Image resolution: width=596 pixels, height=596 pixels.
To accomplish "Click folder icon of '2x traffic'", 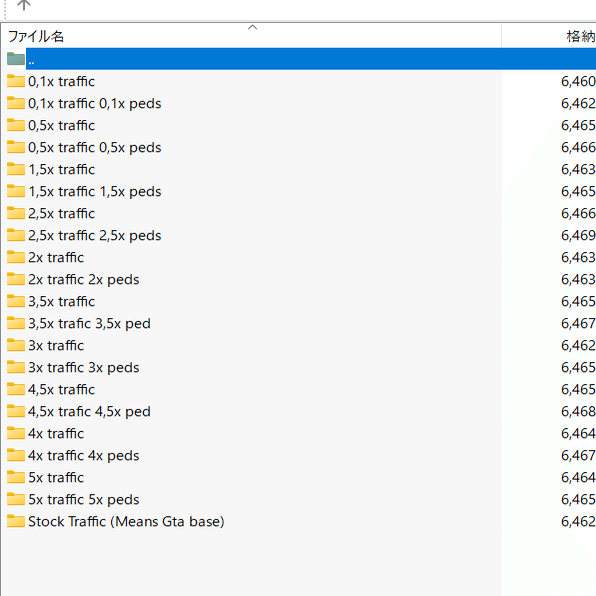I will click(x=16, y=257).
